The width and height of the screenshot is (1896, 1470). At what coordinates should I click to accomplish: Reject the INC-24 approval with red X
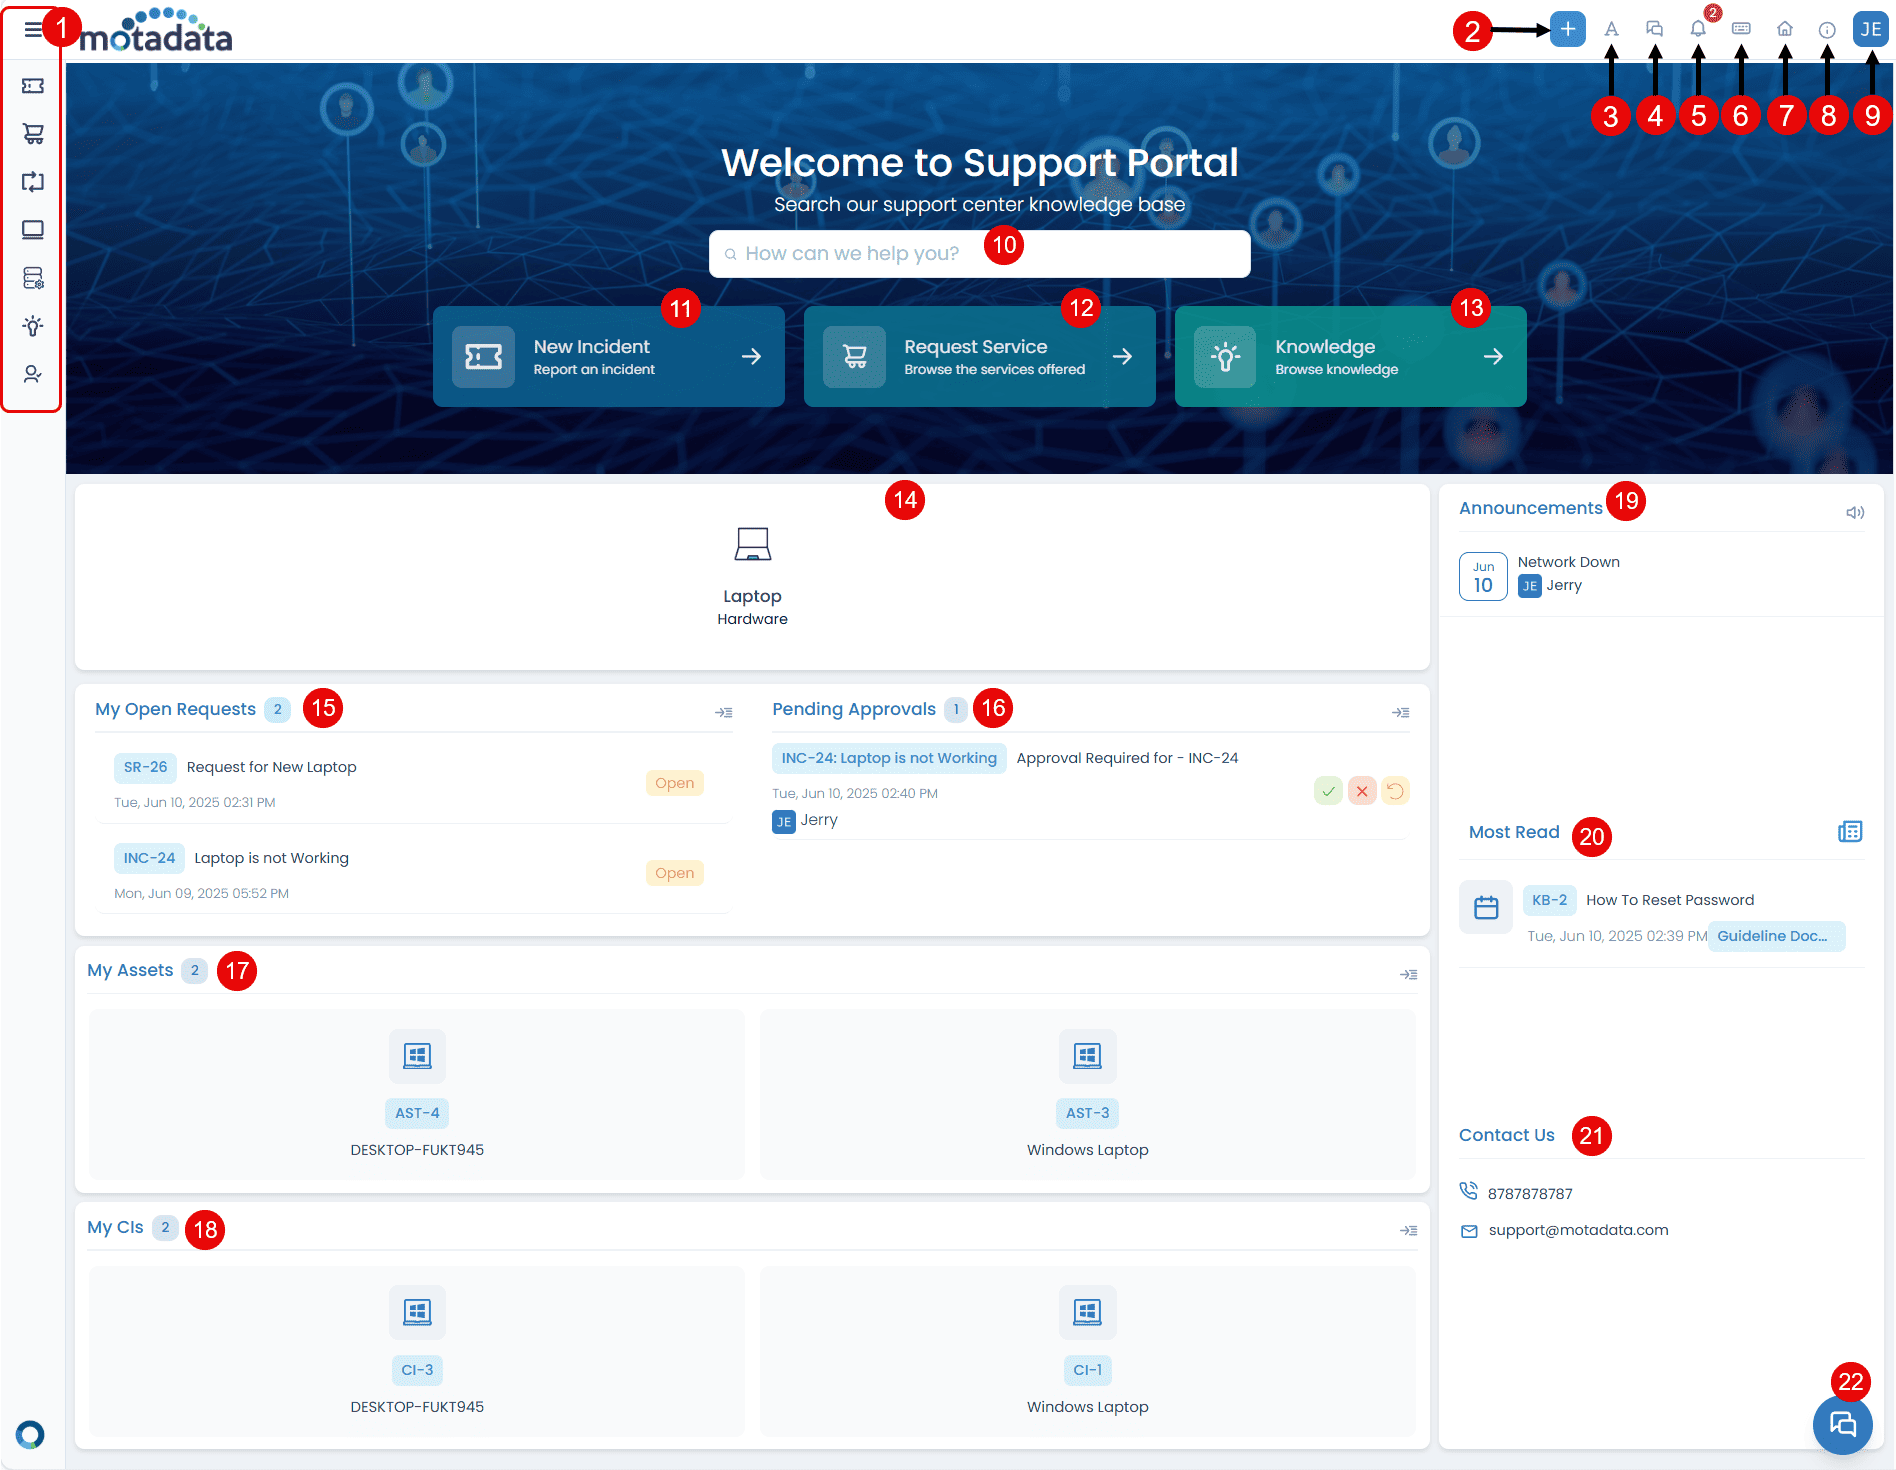(x=1361, y=791)
